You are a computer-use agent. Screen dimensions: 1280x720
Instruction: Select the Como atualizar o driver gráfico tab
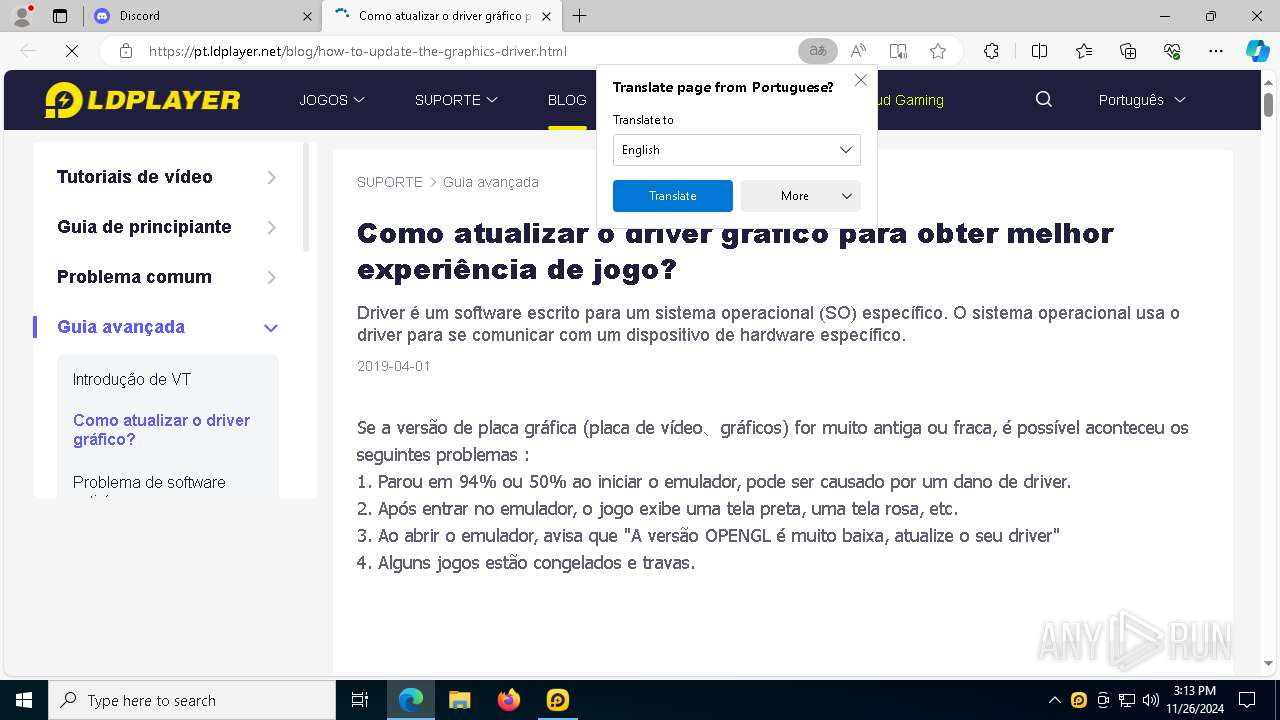[444, 16]
